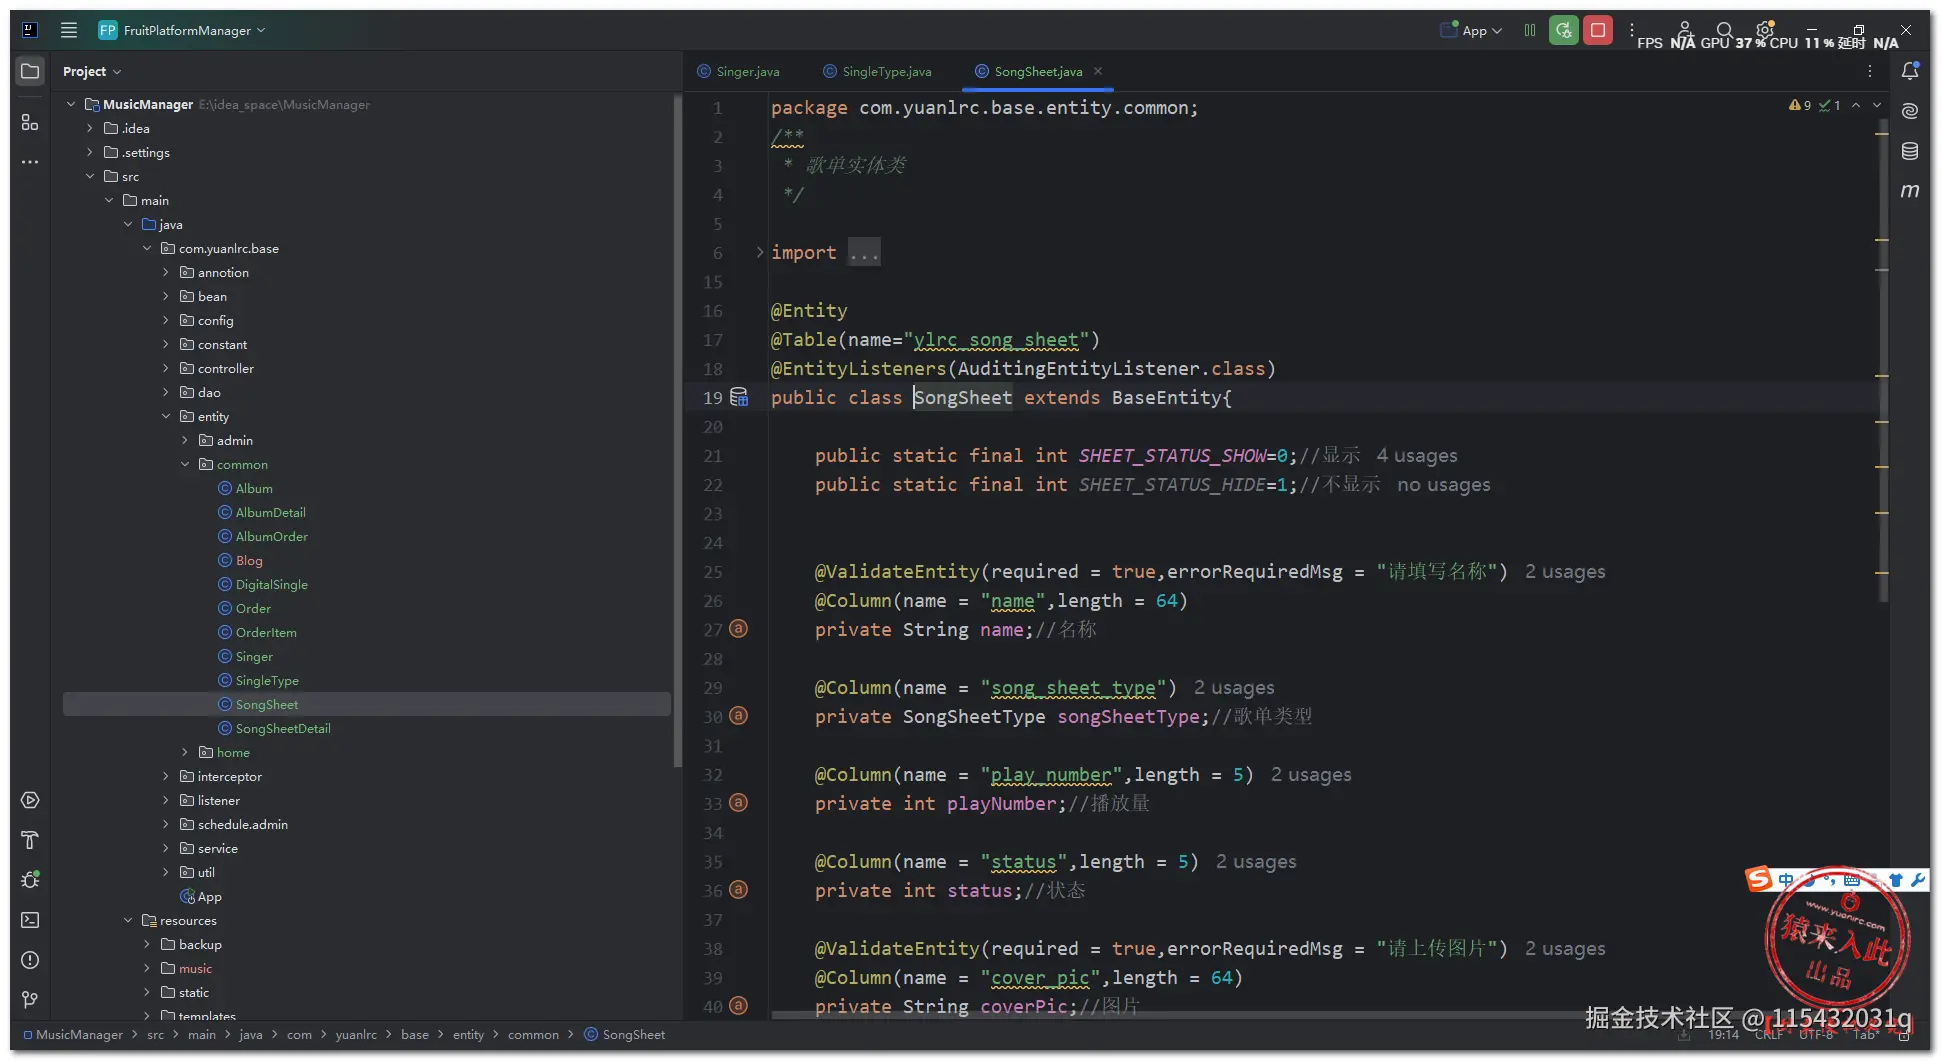The image size is (1941, 1061).
Task: Toggle the Project tool window folder icon
Action: [x=30, y=71]
